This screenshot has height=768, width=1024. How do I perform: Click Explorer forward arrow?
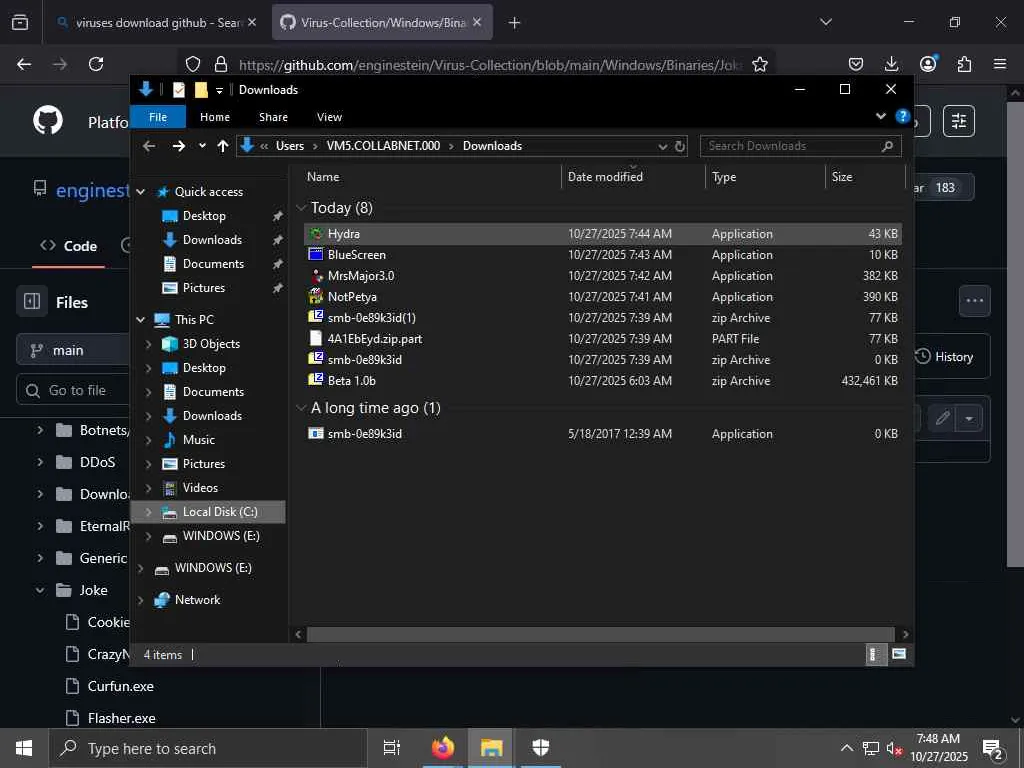pyautogui.click(x=178, y=146)
